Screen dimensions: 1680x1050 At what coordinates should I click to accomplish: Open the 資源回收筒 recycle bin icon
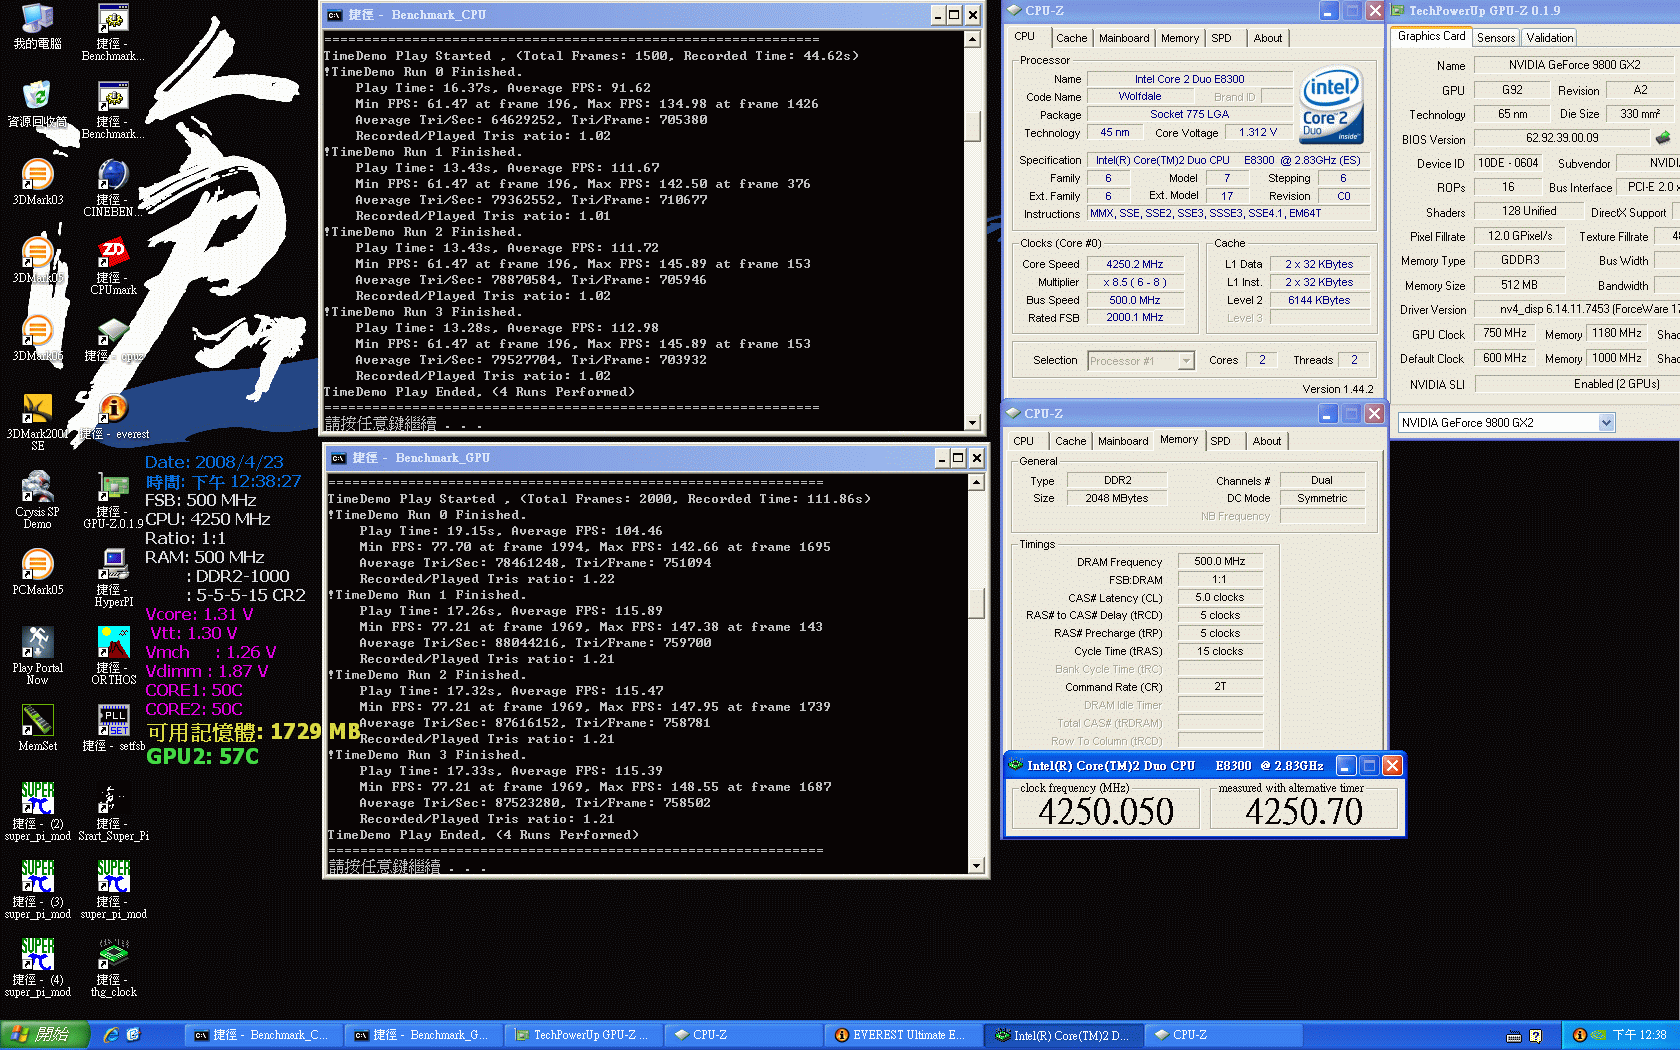pyautogui.click(x=37, y=104)
